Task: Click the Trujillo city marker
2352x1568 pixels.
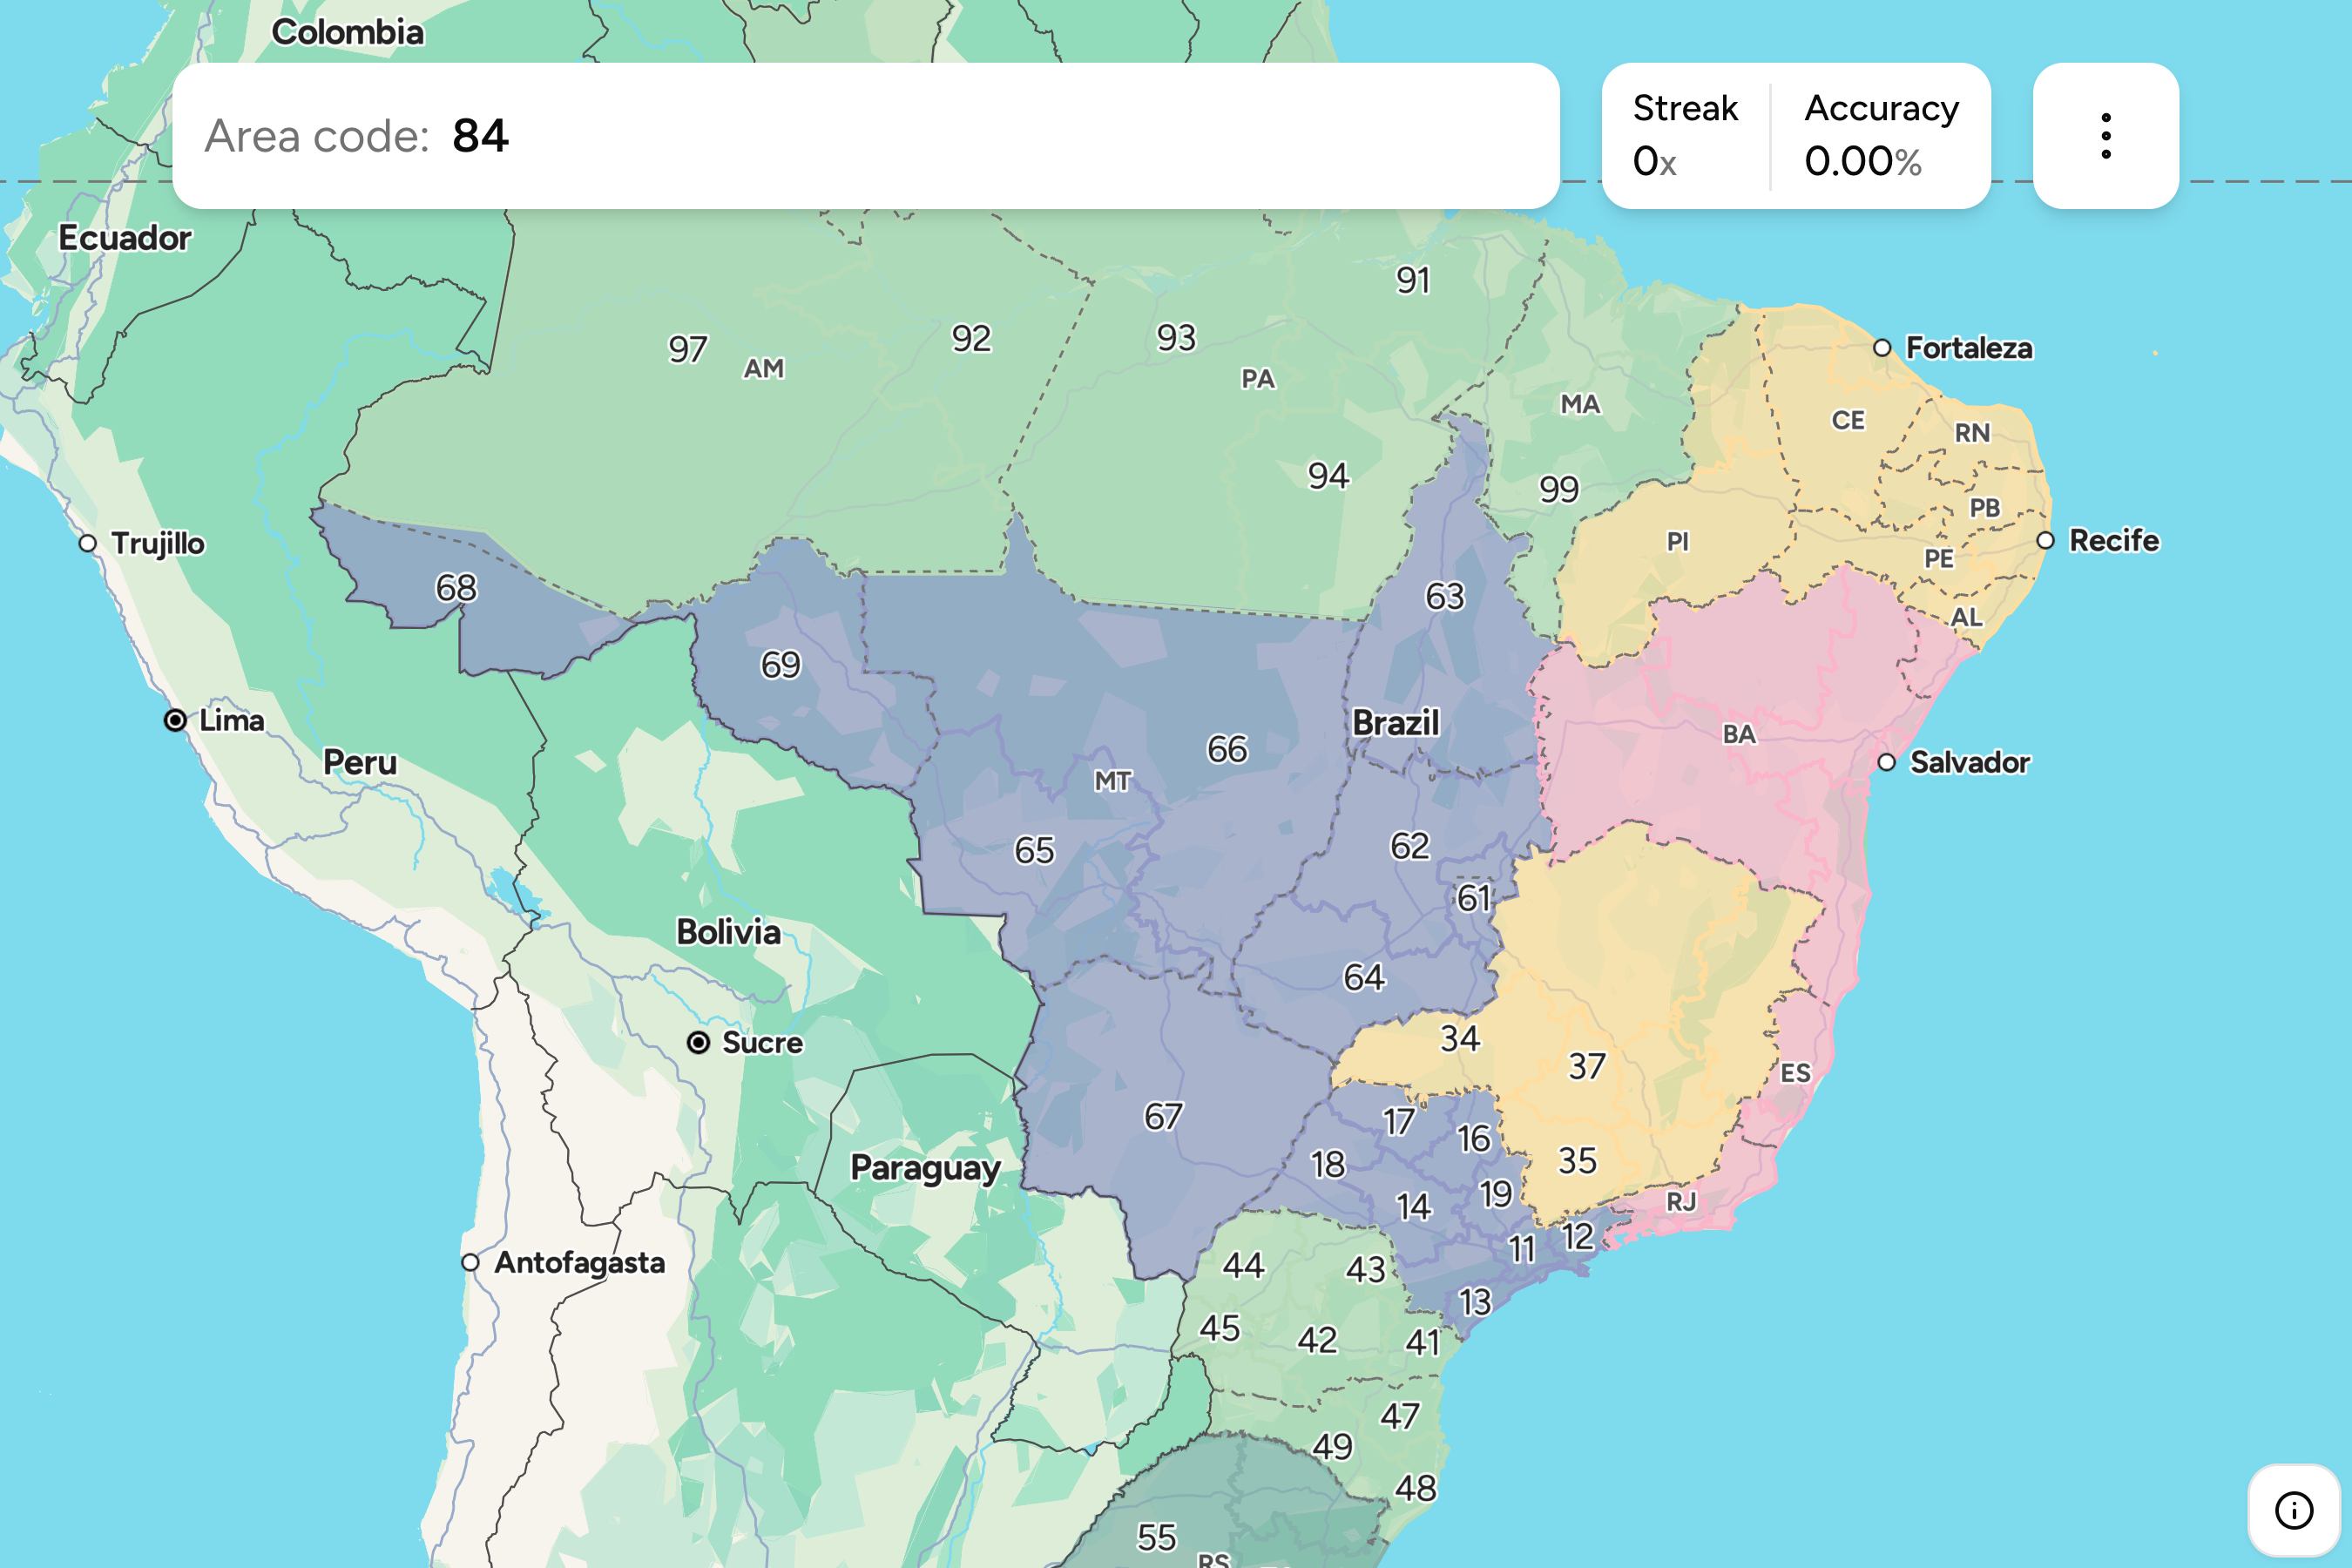Action: 88,544
